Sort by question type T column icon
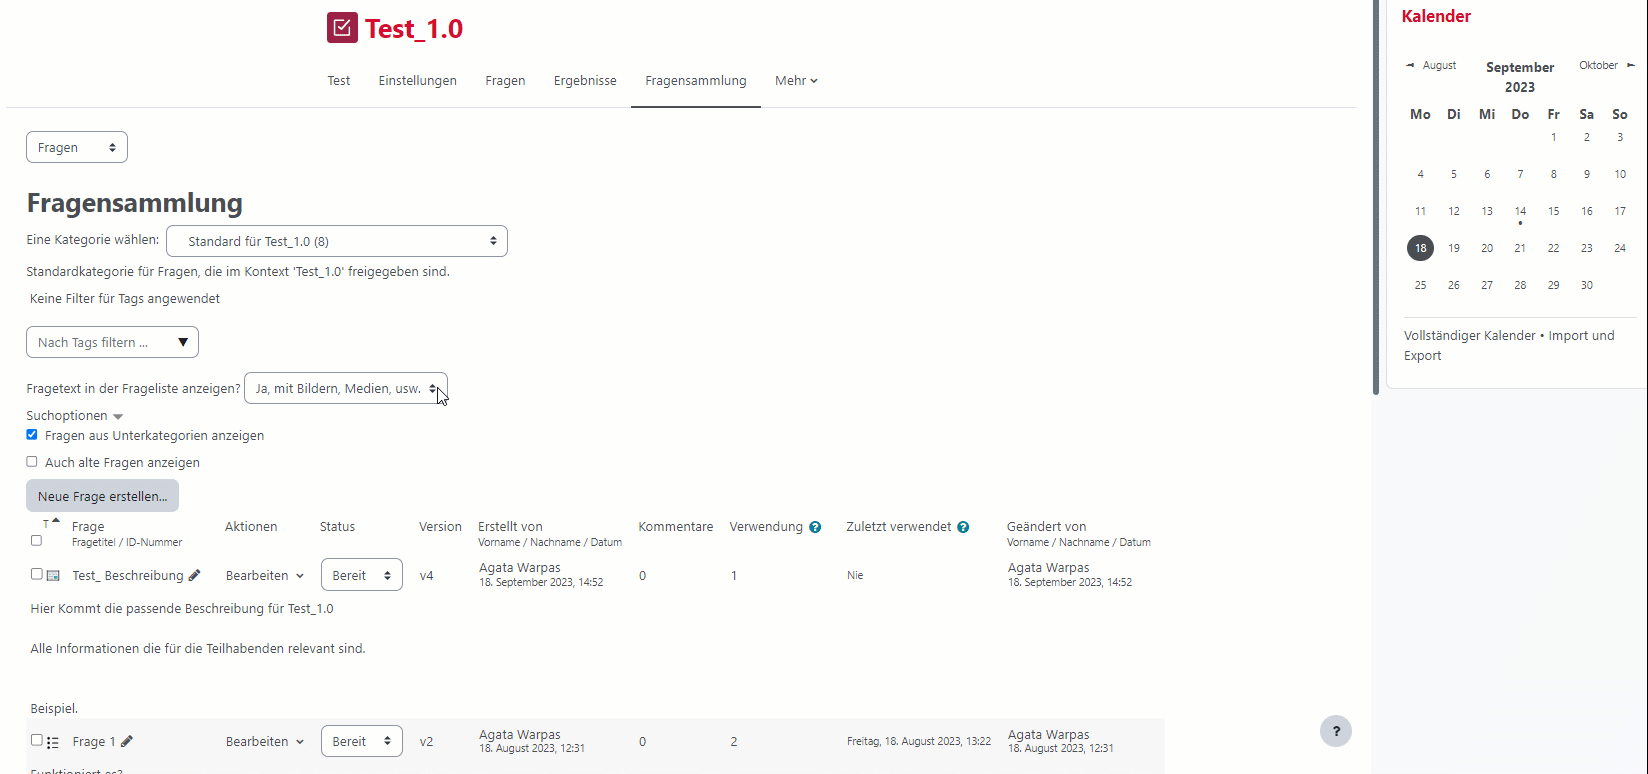1648x774 pixels. [x=47, y=523]
